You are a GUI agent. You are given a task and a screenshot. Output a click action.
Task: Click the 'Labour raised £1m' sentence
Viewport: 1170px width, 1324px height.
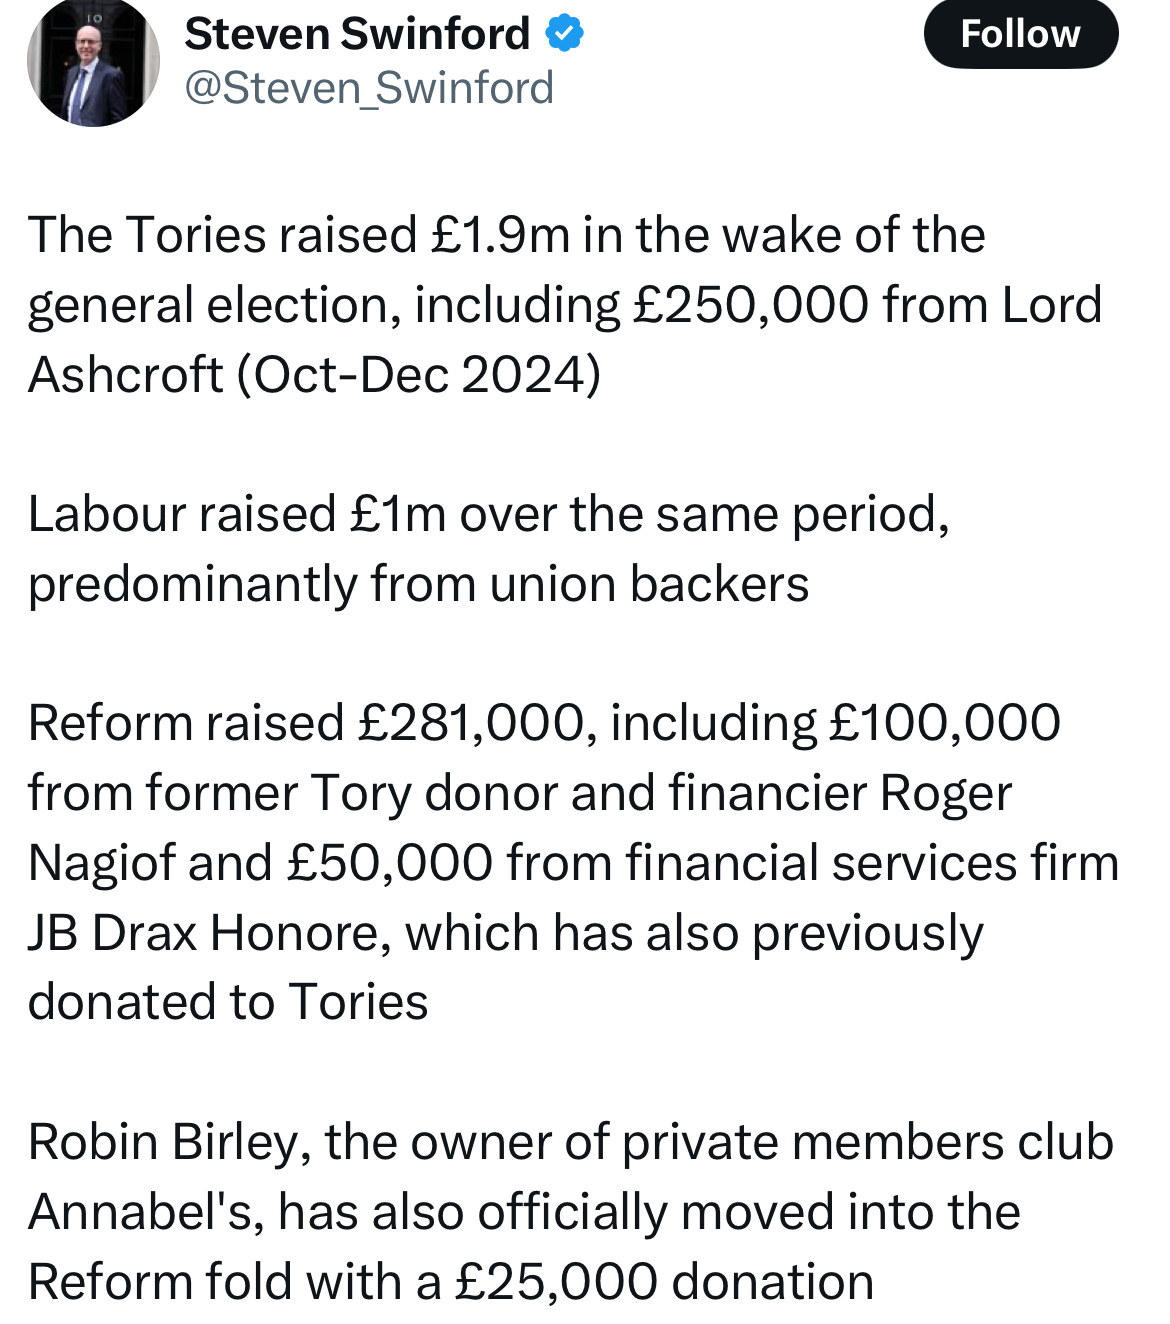tap(237, 515)
